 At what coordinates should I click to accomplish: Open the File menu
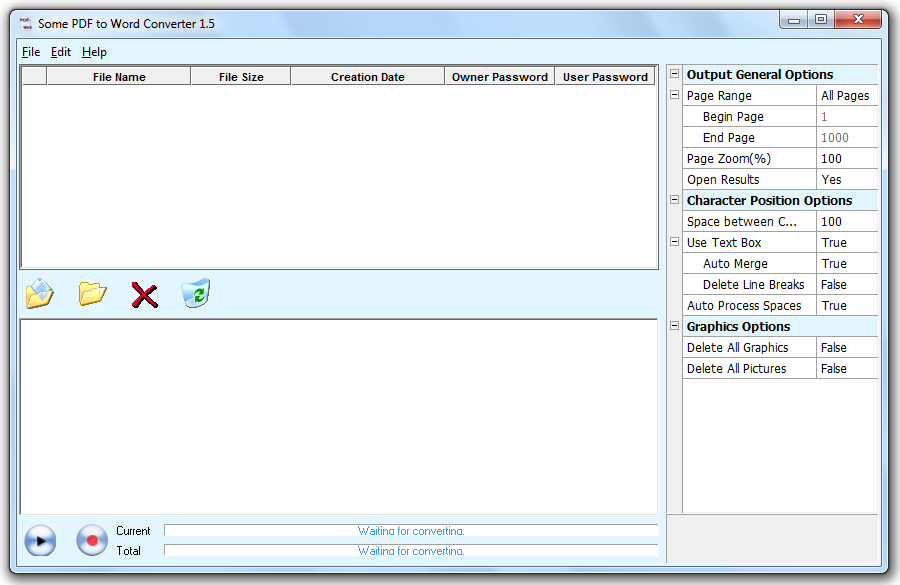31,52
